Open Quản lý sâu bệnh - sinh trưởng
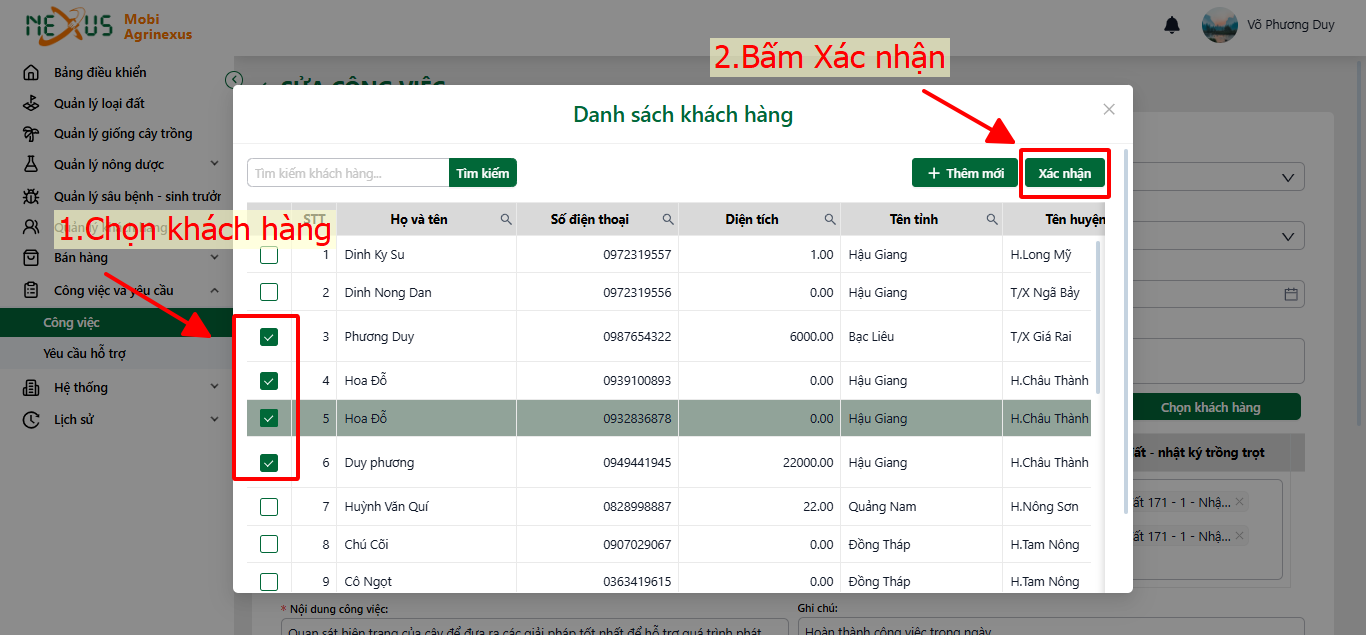 point(138,196)
